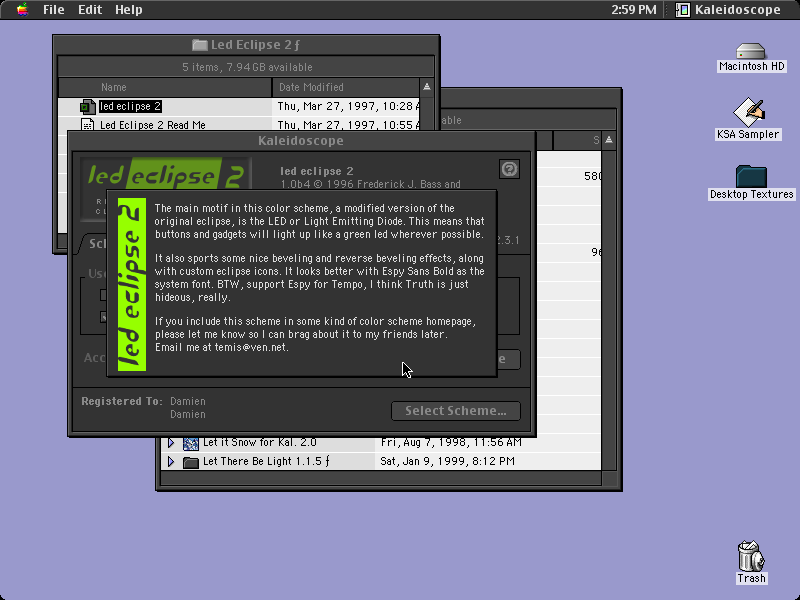Toggle sort order in Led Eclipse 2 ƒ window
Viewport: 800px width, 600px height.
pos(427,87)
